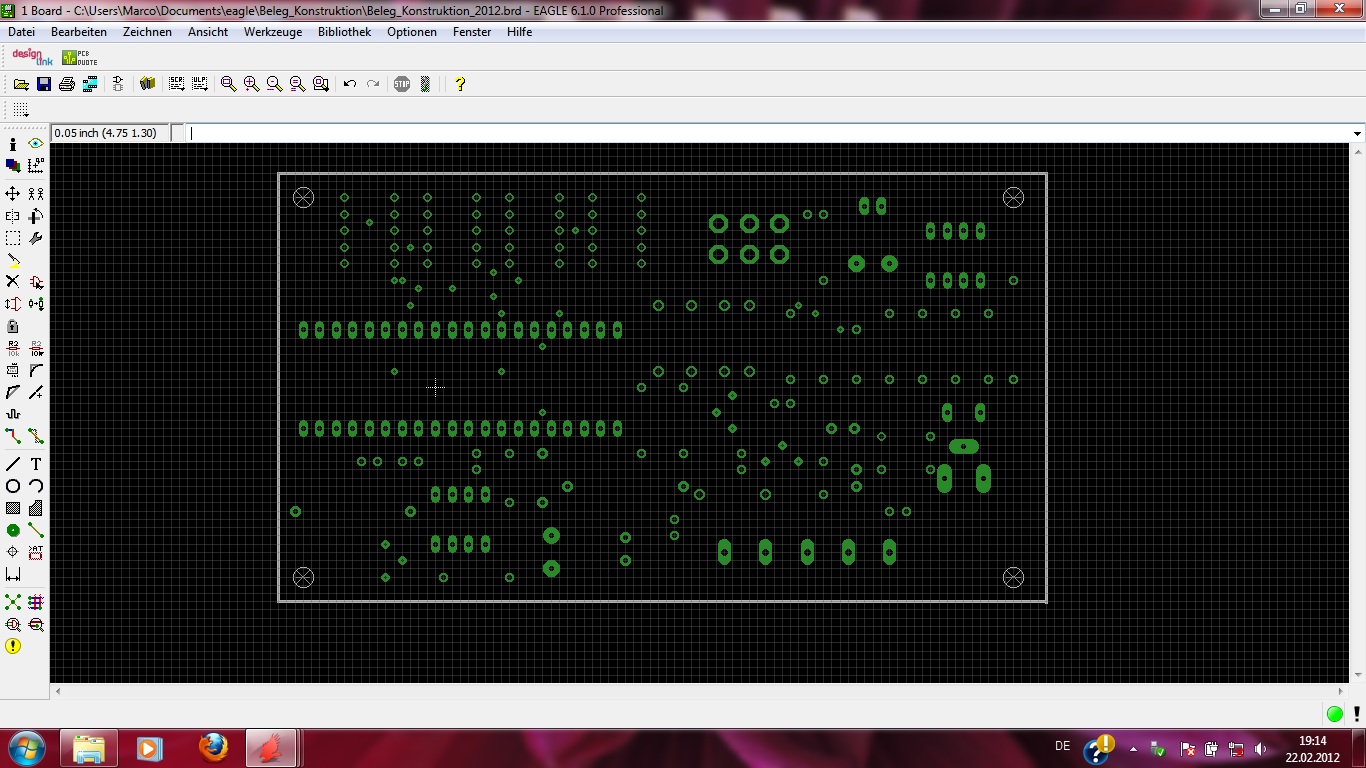Select the Change wrench tool
The image size is (1366, 768).
tap(36, 238)
